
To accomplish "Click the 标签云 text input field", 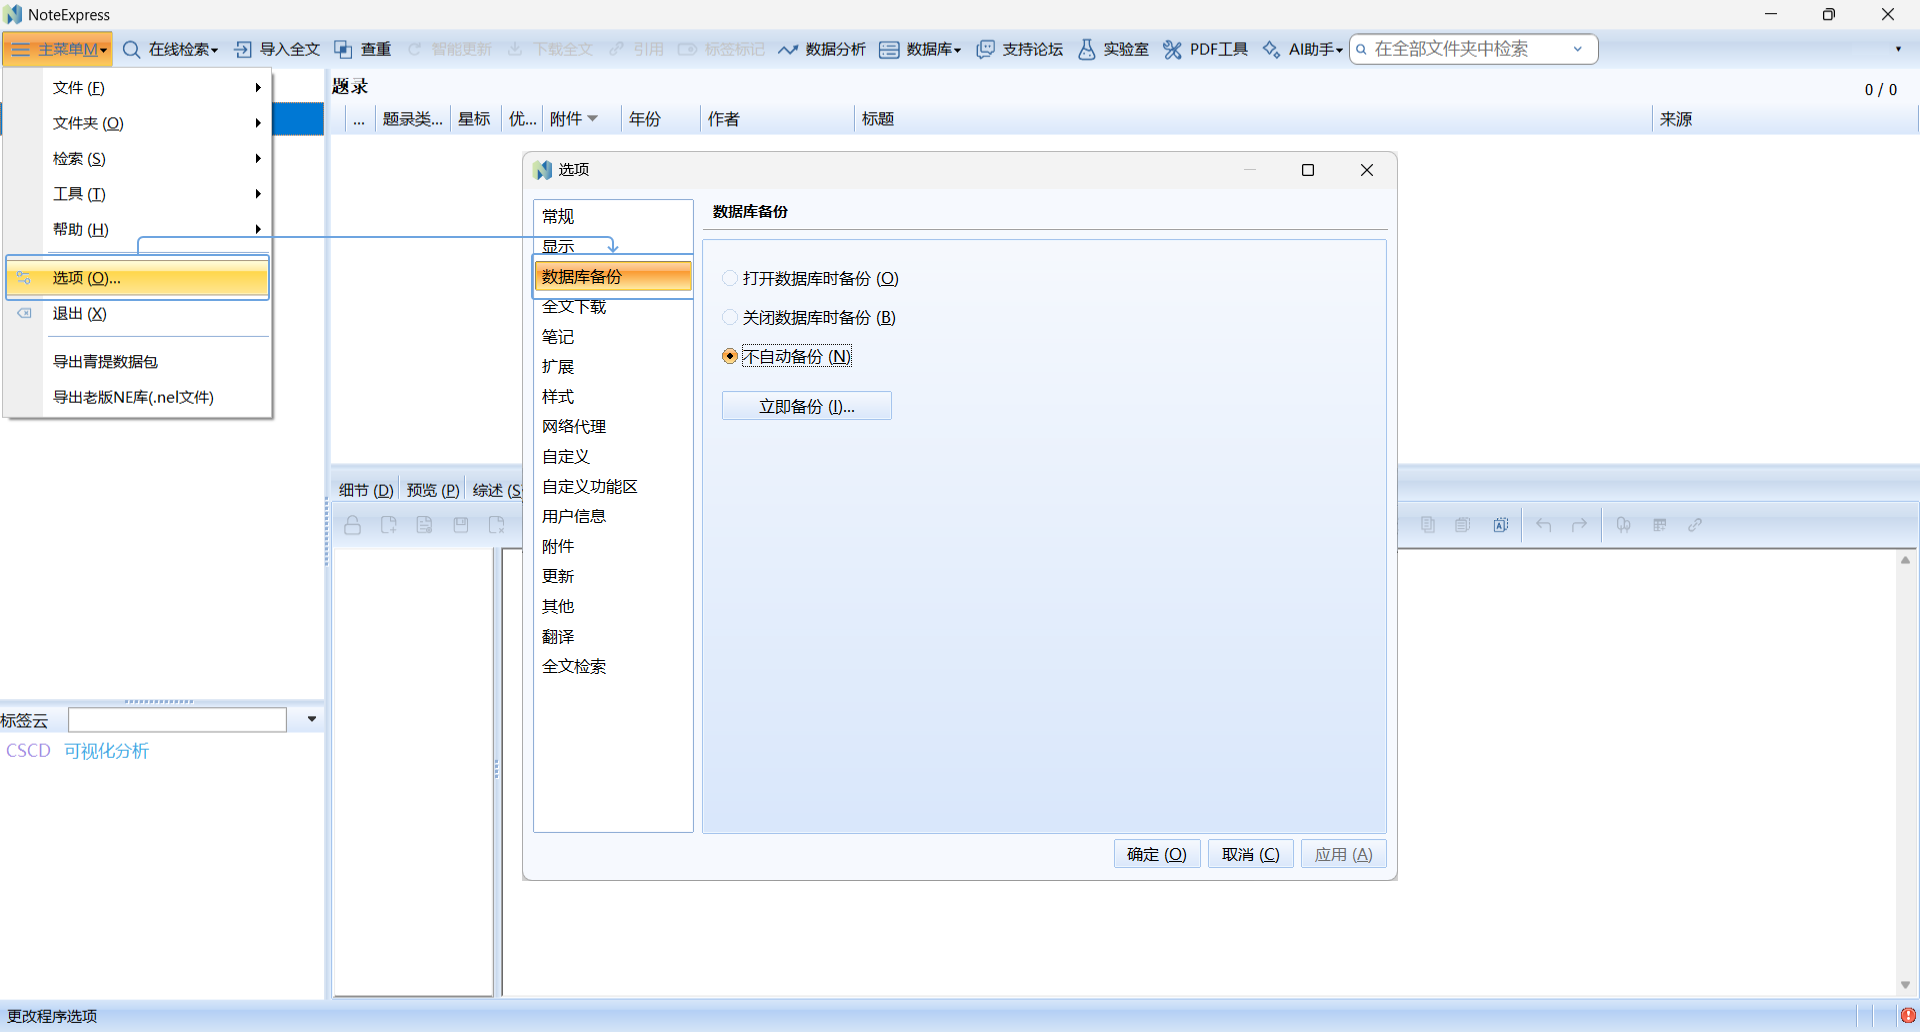I will pos(178,720).
